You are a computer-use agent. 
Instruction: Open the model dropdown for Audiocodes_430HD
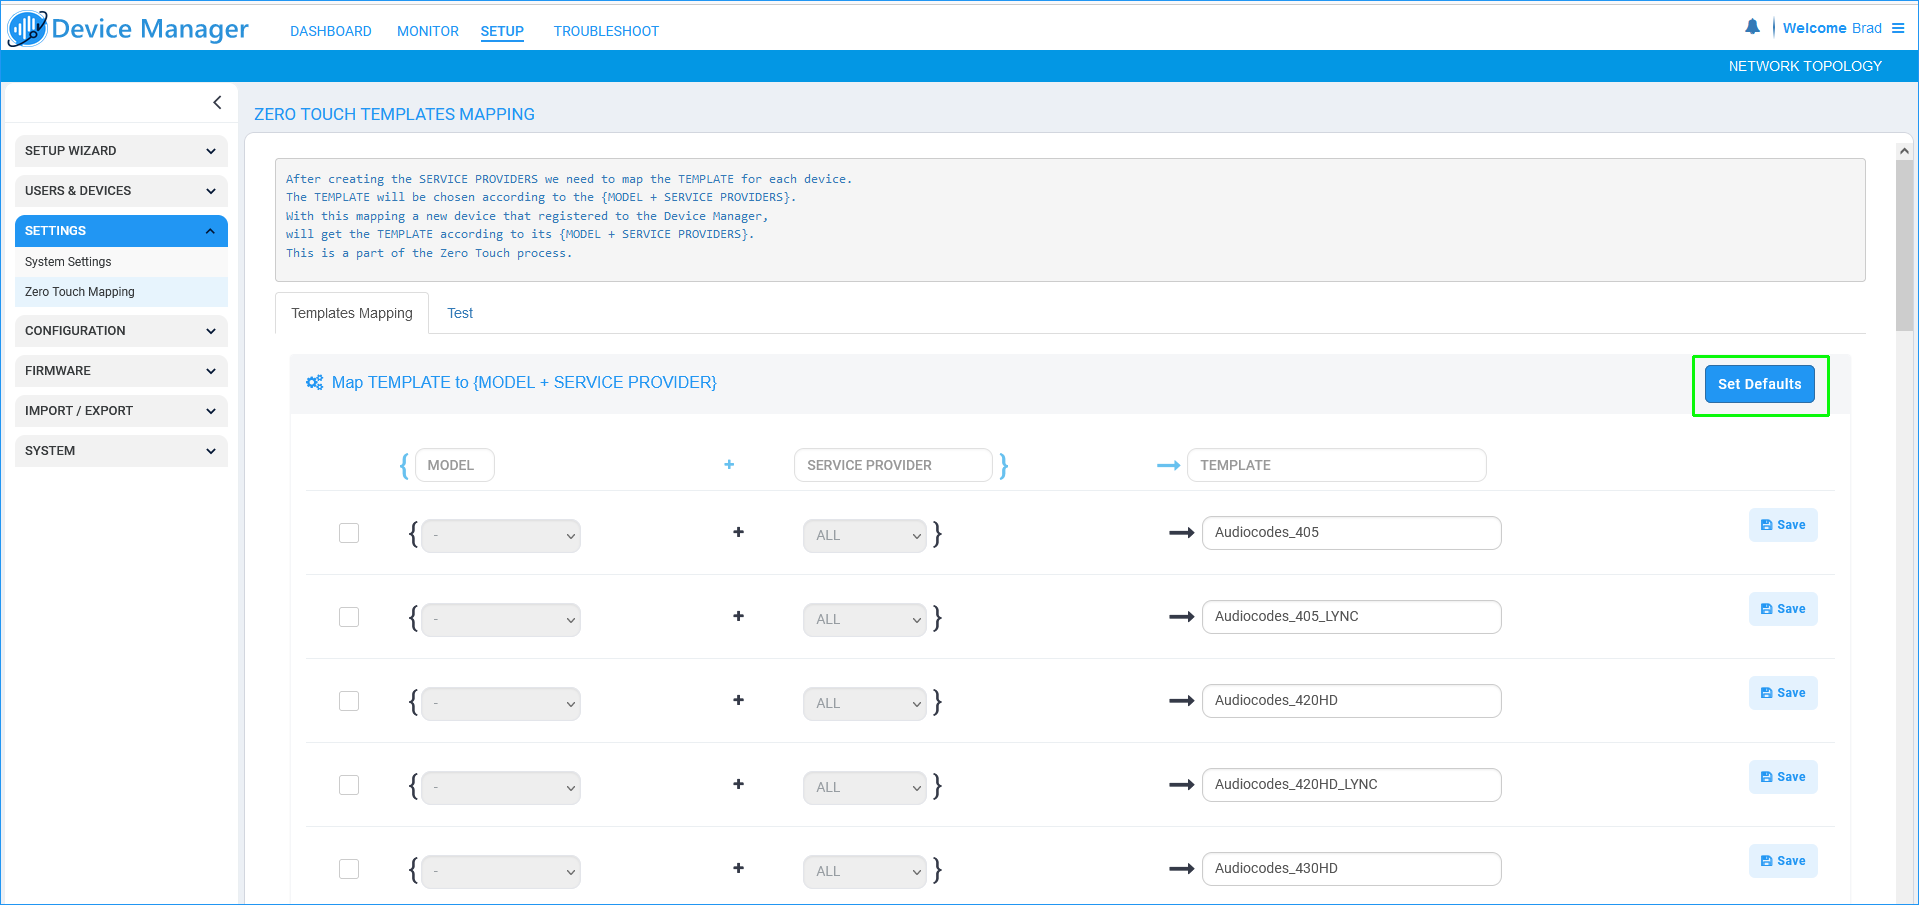pos(501,871)
